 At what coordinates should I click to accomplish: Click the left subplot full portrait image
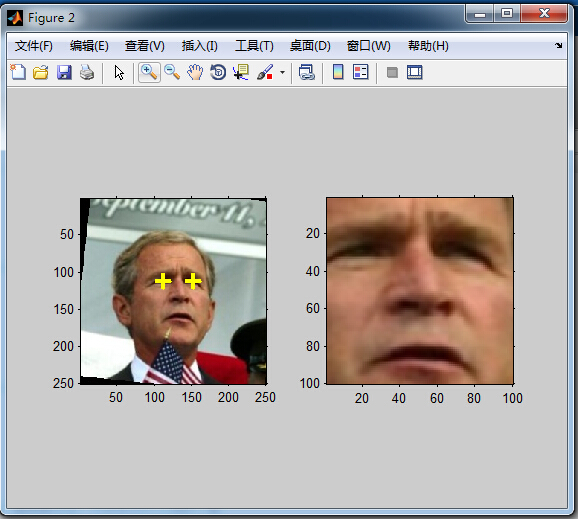click(x=173, y=291)
